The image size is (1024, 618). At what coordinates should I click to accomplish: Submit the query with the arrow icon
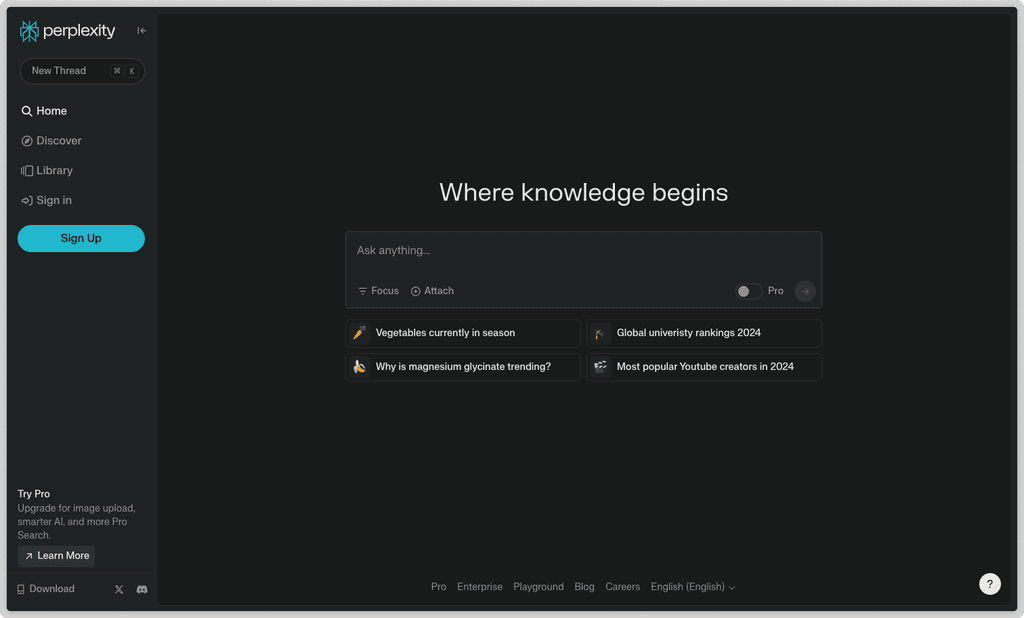(804, 291)
